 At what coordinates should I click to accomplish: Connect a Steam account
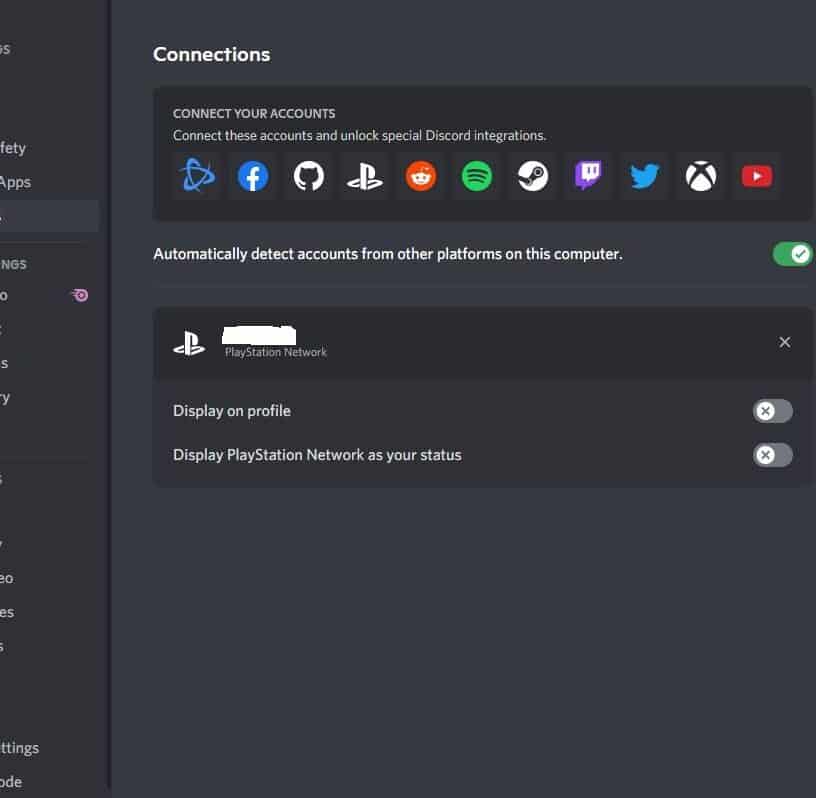(533, 176)
